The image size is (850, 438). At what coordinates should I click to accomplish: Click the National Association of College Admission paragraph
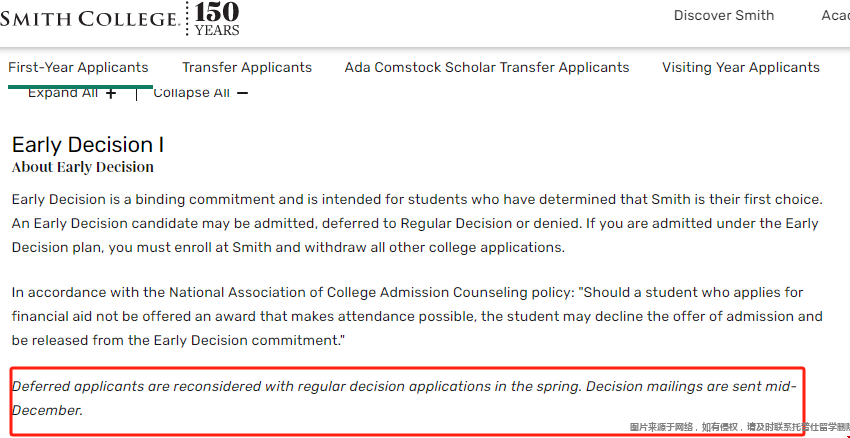point(417,317)
